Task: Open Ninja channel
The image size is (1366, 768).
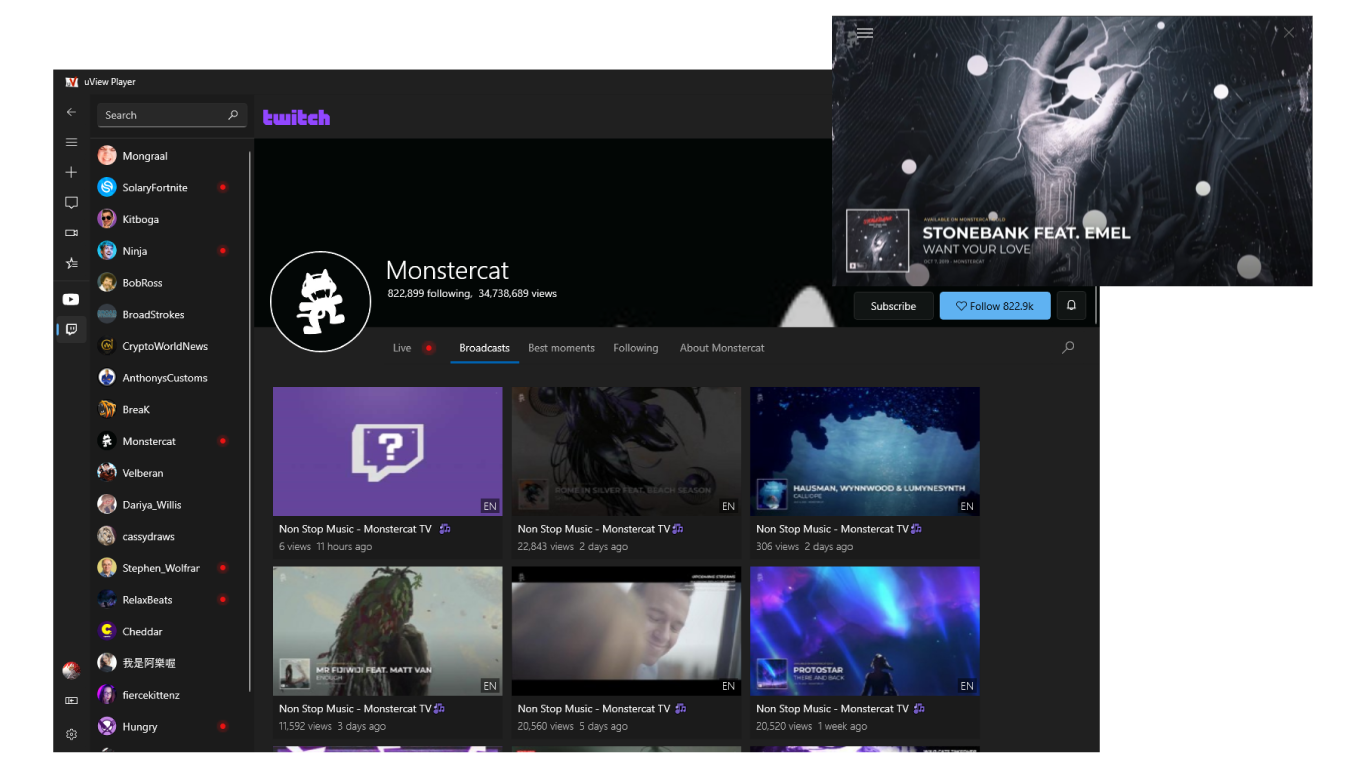Action: [170, 251]
